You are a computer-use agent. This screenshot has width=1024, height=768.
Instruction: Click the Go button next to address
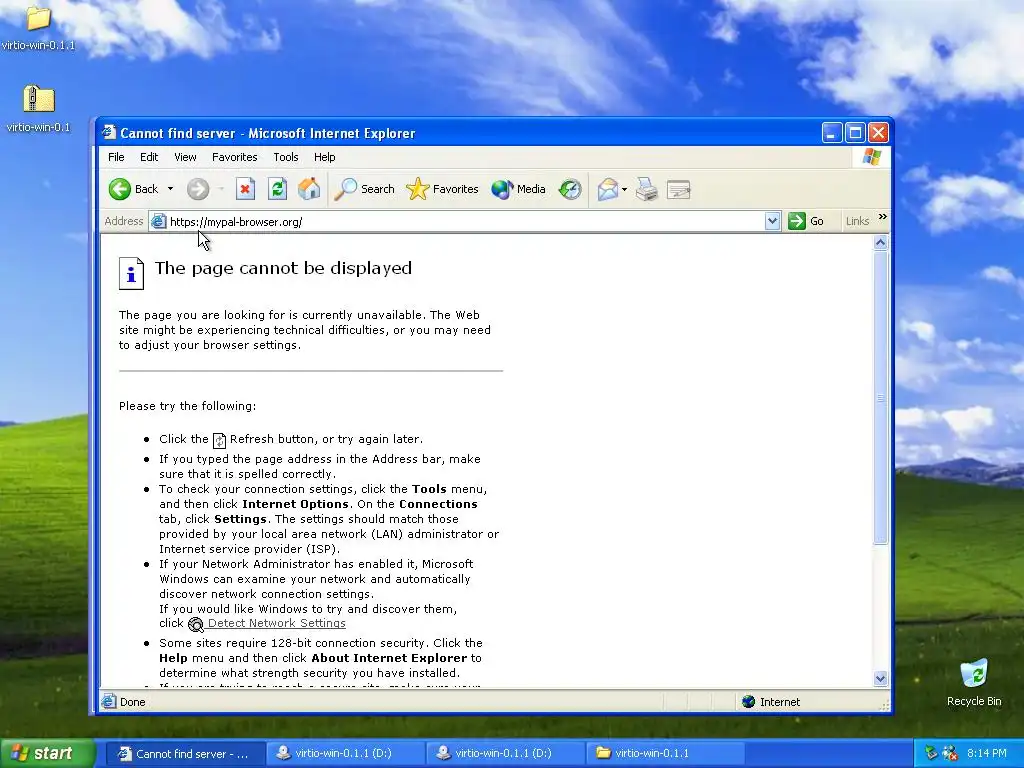point(806,221)
